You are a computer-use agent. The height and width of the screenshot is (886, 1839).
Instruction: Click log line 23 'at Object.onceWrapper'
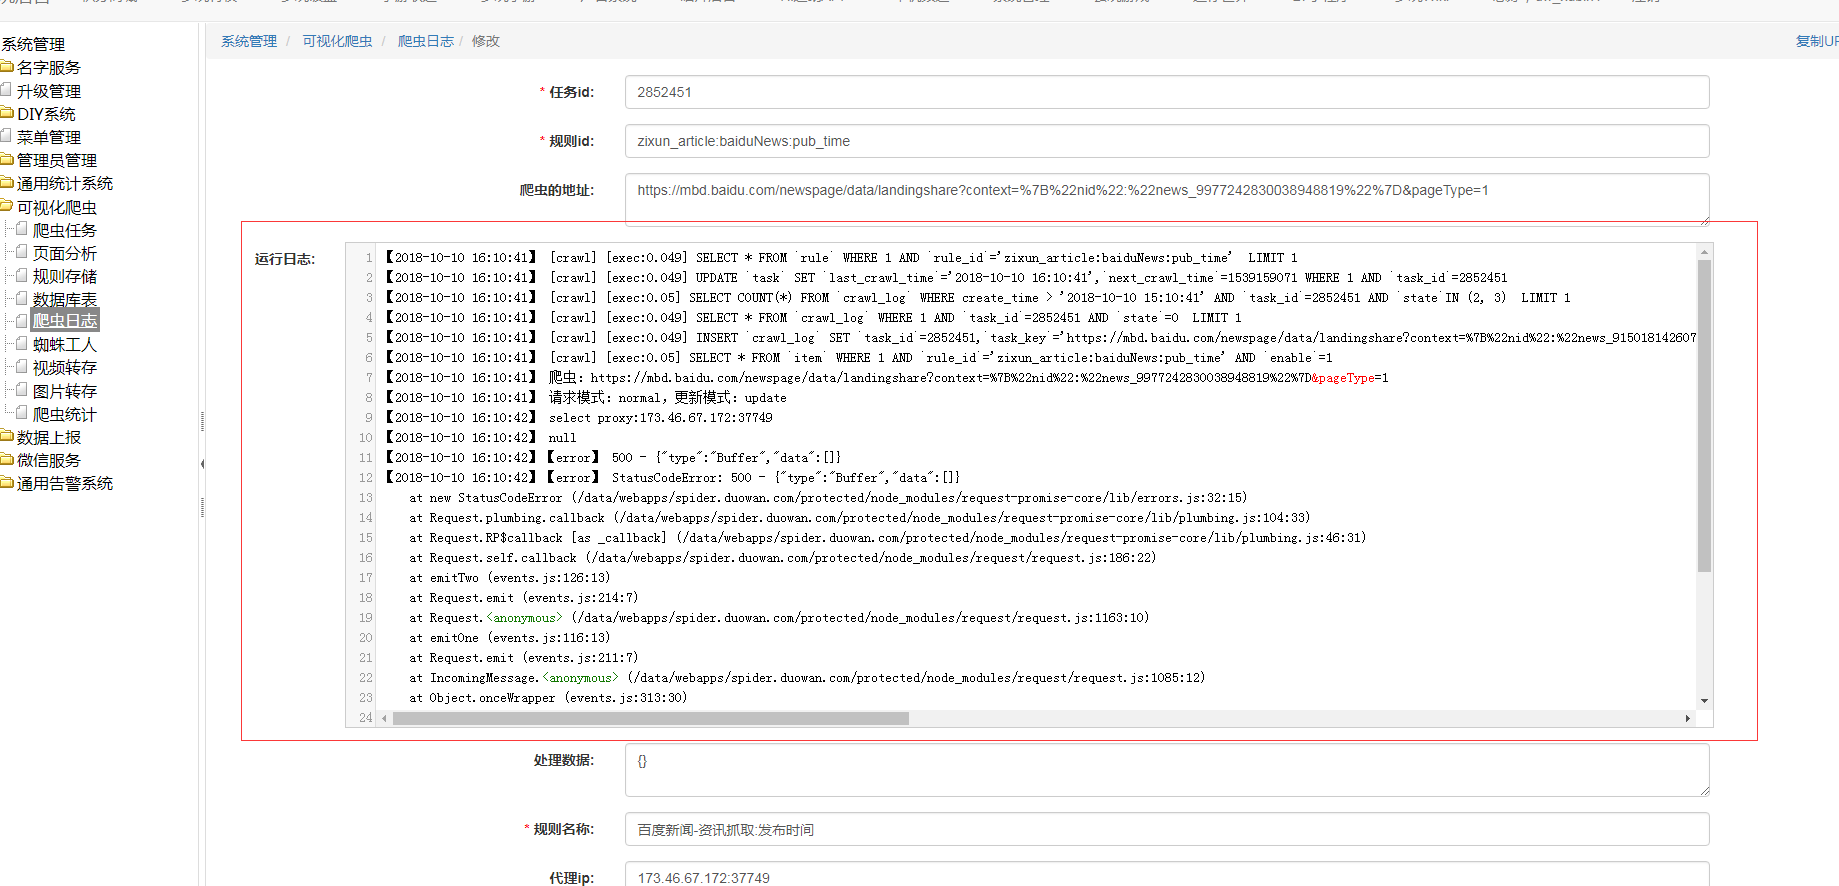548,698
